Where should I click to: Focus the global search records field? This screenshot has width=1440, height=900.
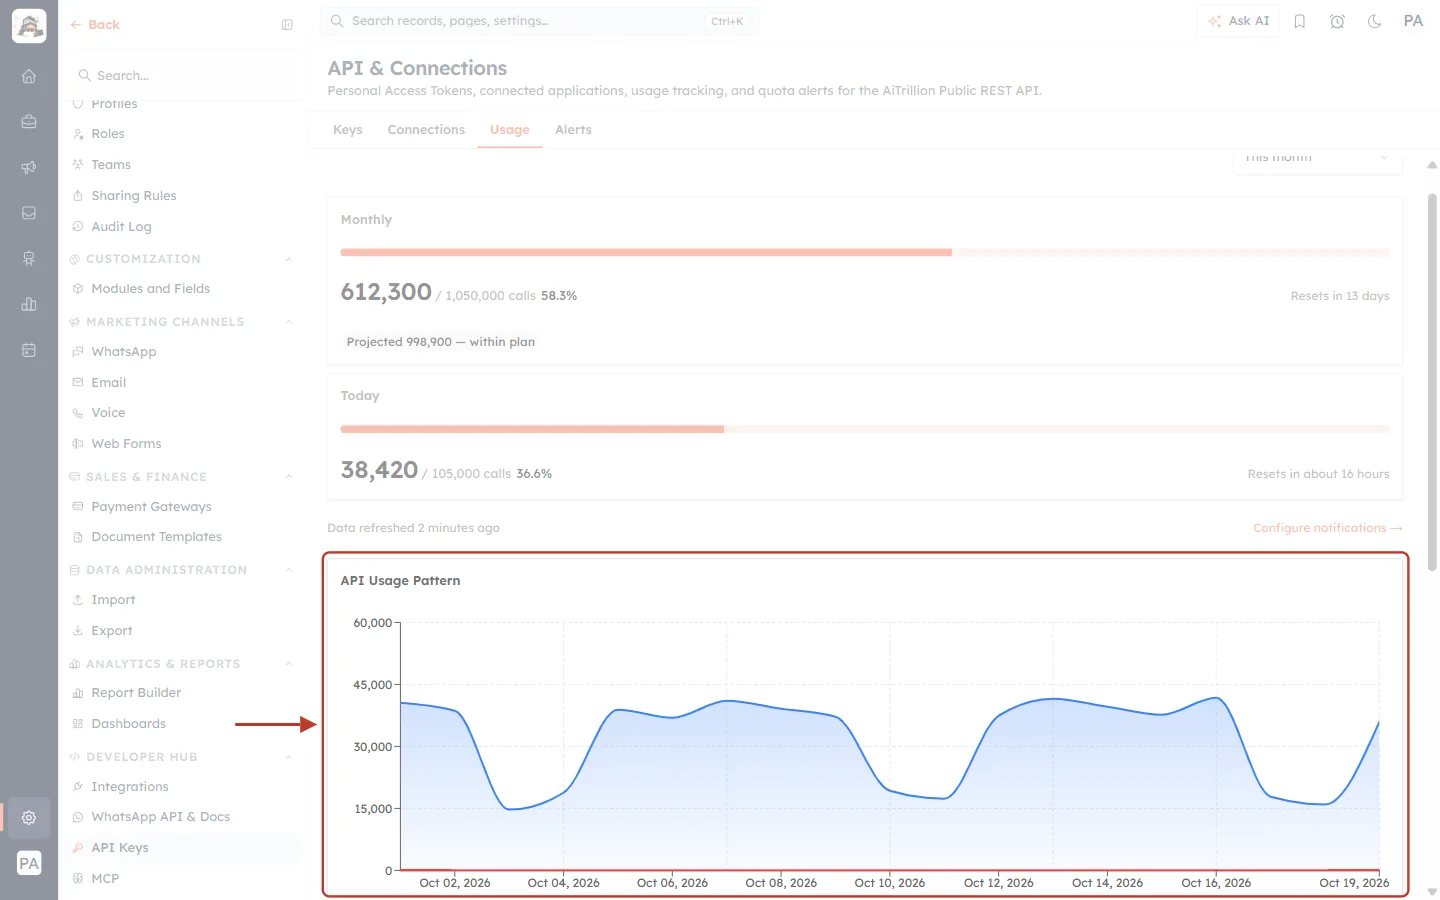539,21
